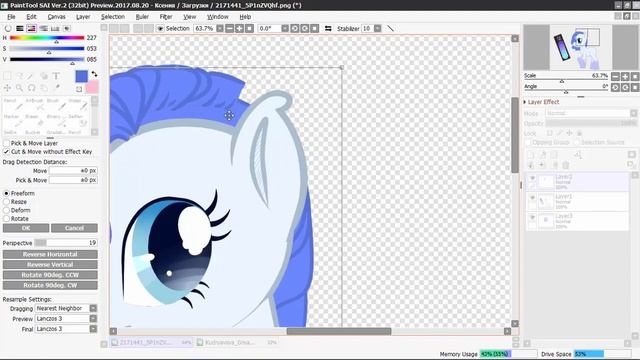Toggle the color mixer panel icon

pos(43,28)
